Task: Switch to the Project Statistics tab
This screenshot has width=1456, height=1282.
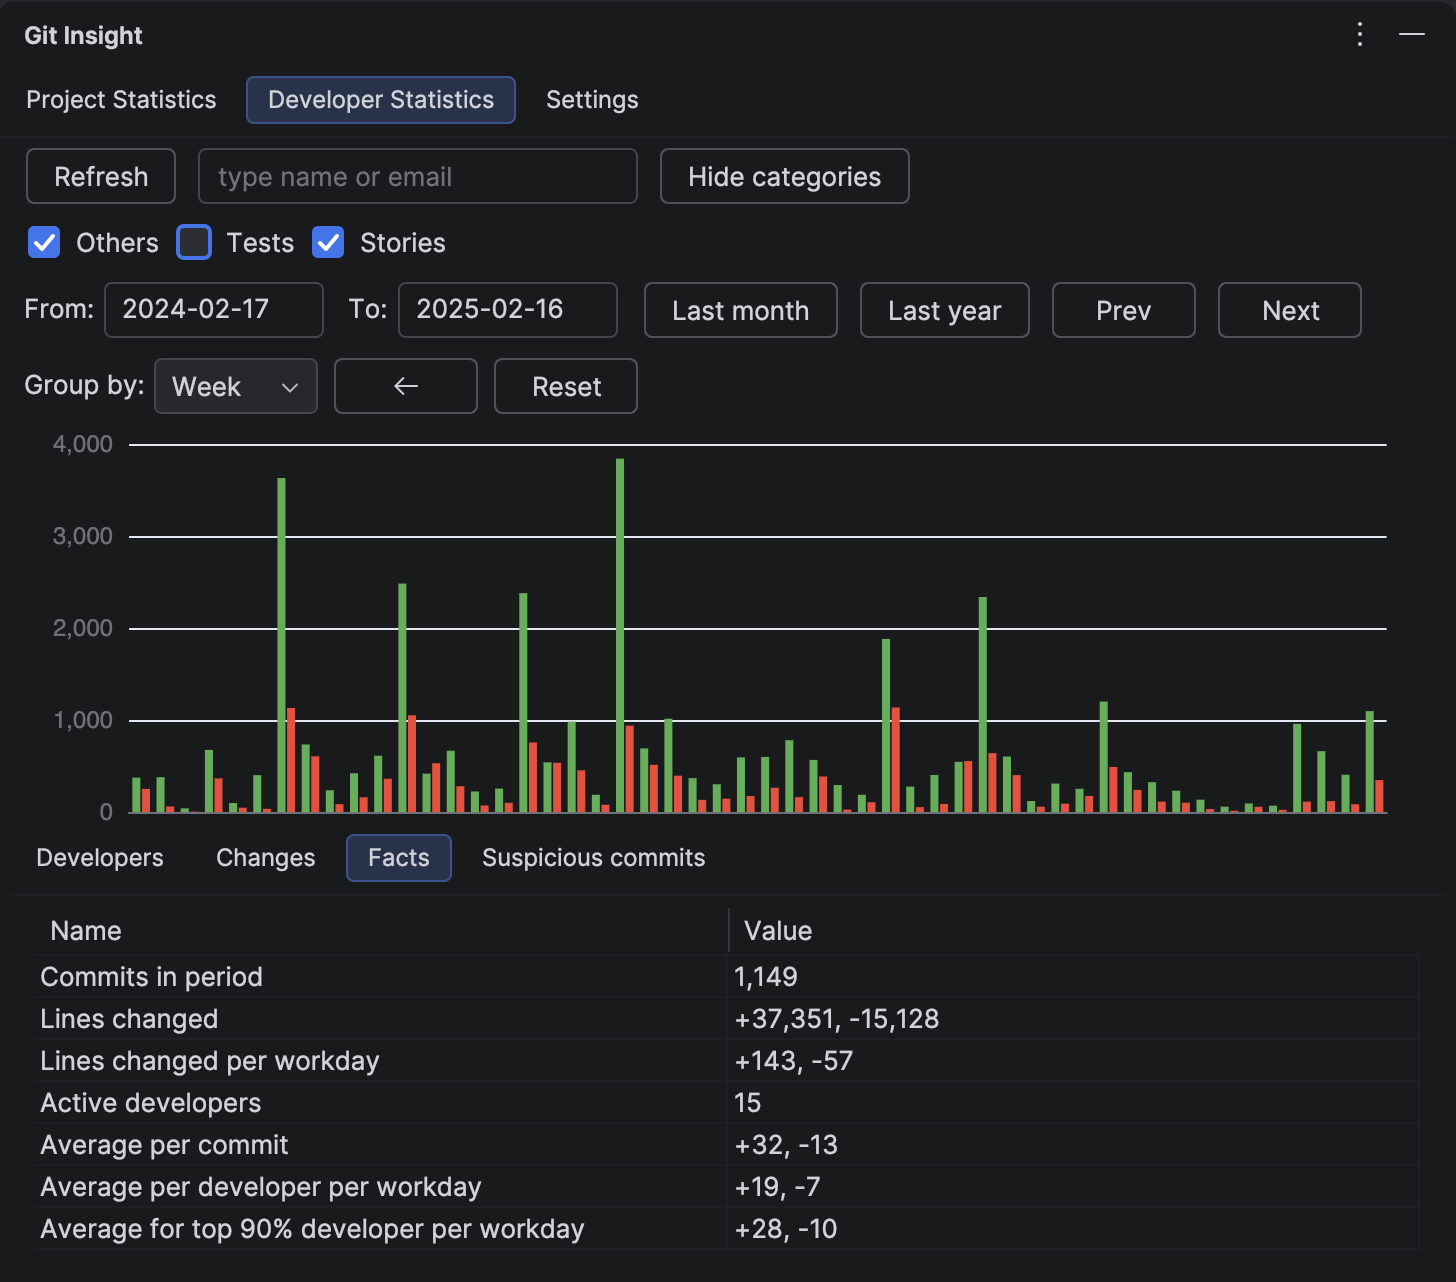Action: pos(121,99)
